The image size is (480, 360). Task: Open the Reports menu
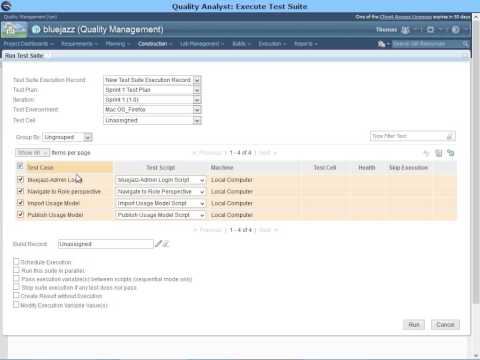[x=306, y=44]
